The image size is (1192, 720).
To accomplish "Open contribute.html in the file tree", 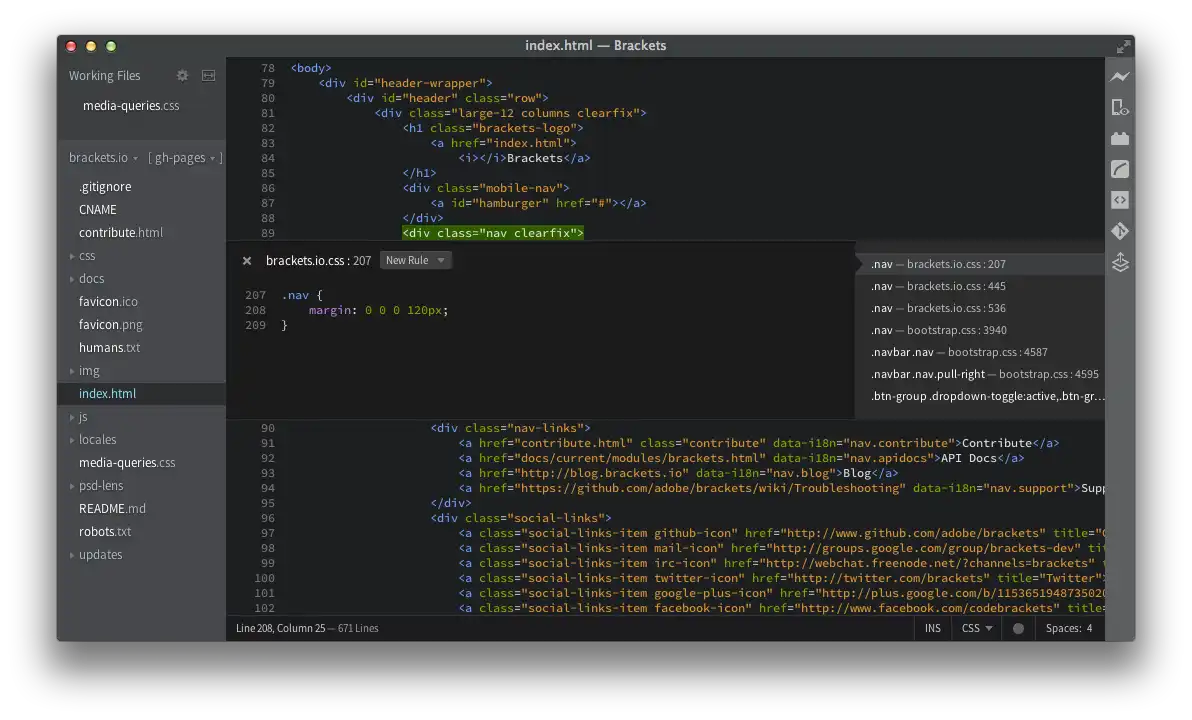I will pyautogui.click(x=120, y=233).
